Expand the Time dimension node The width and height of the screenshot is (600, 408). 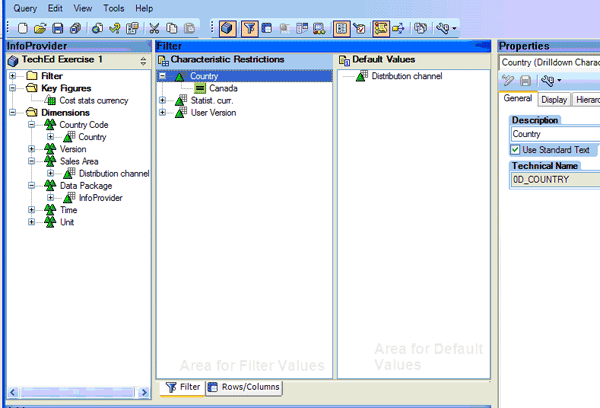[31, 210]
